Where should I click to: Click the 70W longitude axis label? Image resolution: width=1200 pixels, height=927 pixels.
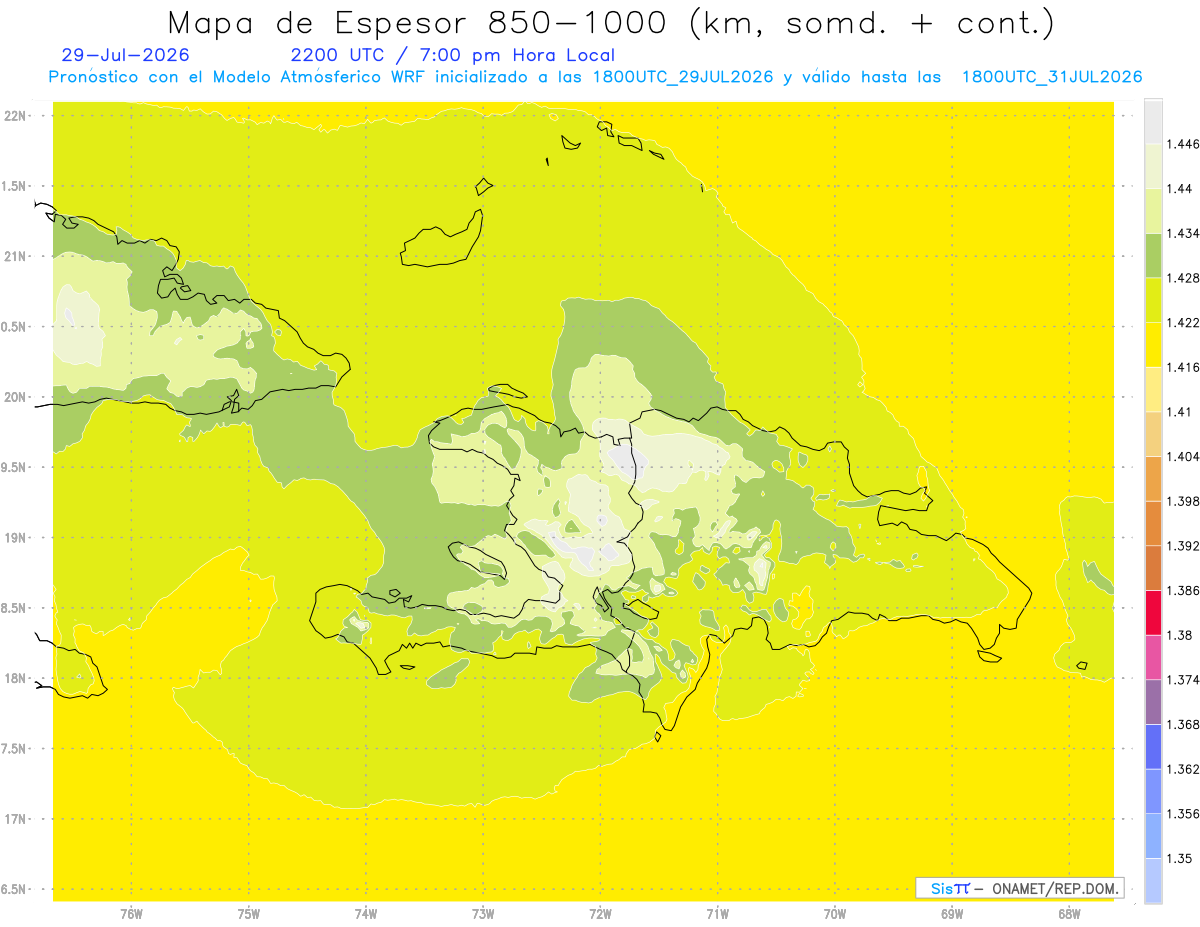[835, 913]
